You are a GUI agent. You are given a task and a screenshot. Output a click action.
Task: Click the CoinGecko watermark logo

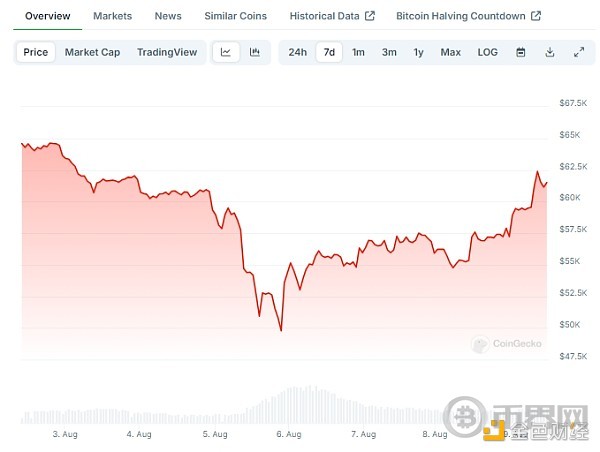pos(507,343)
